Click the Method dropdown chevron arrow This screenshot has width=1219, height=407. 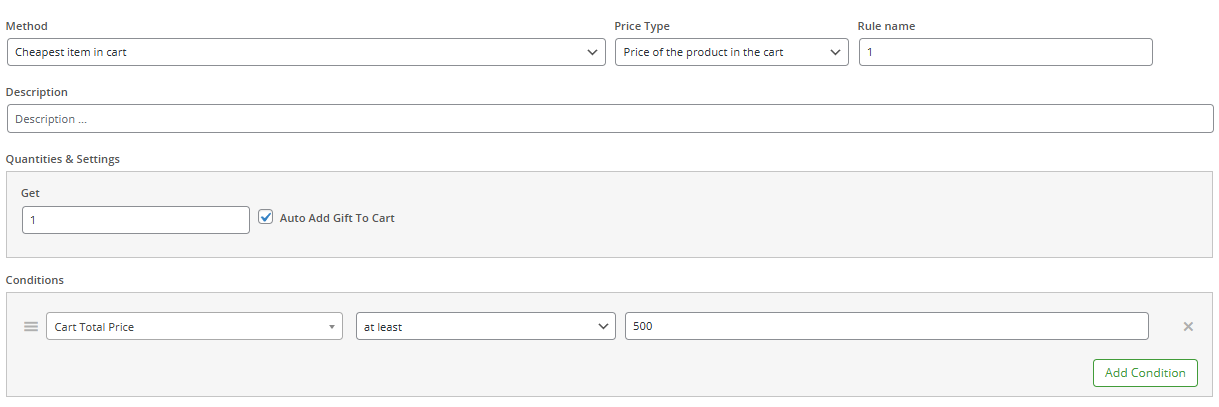[593, 53]
